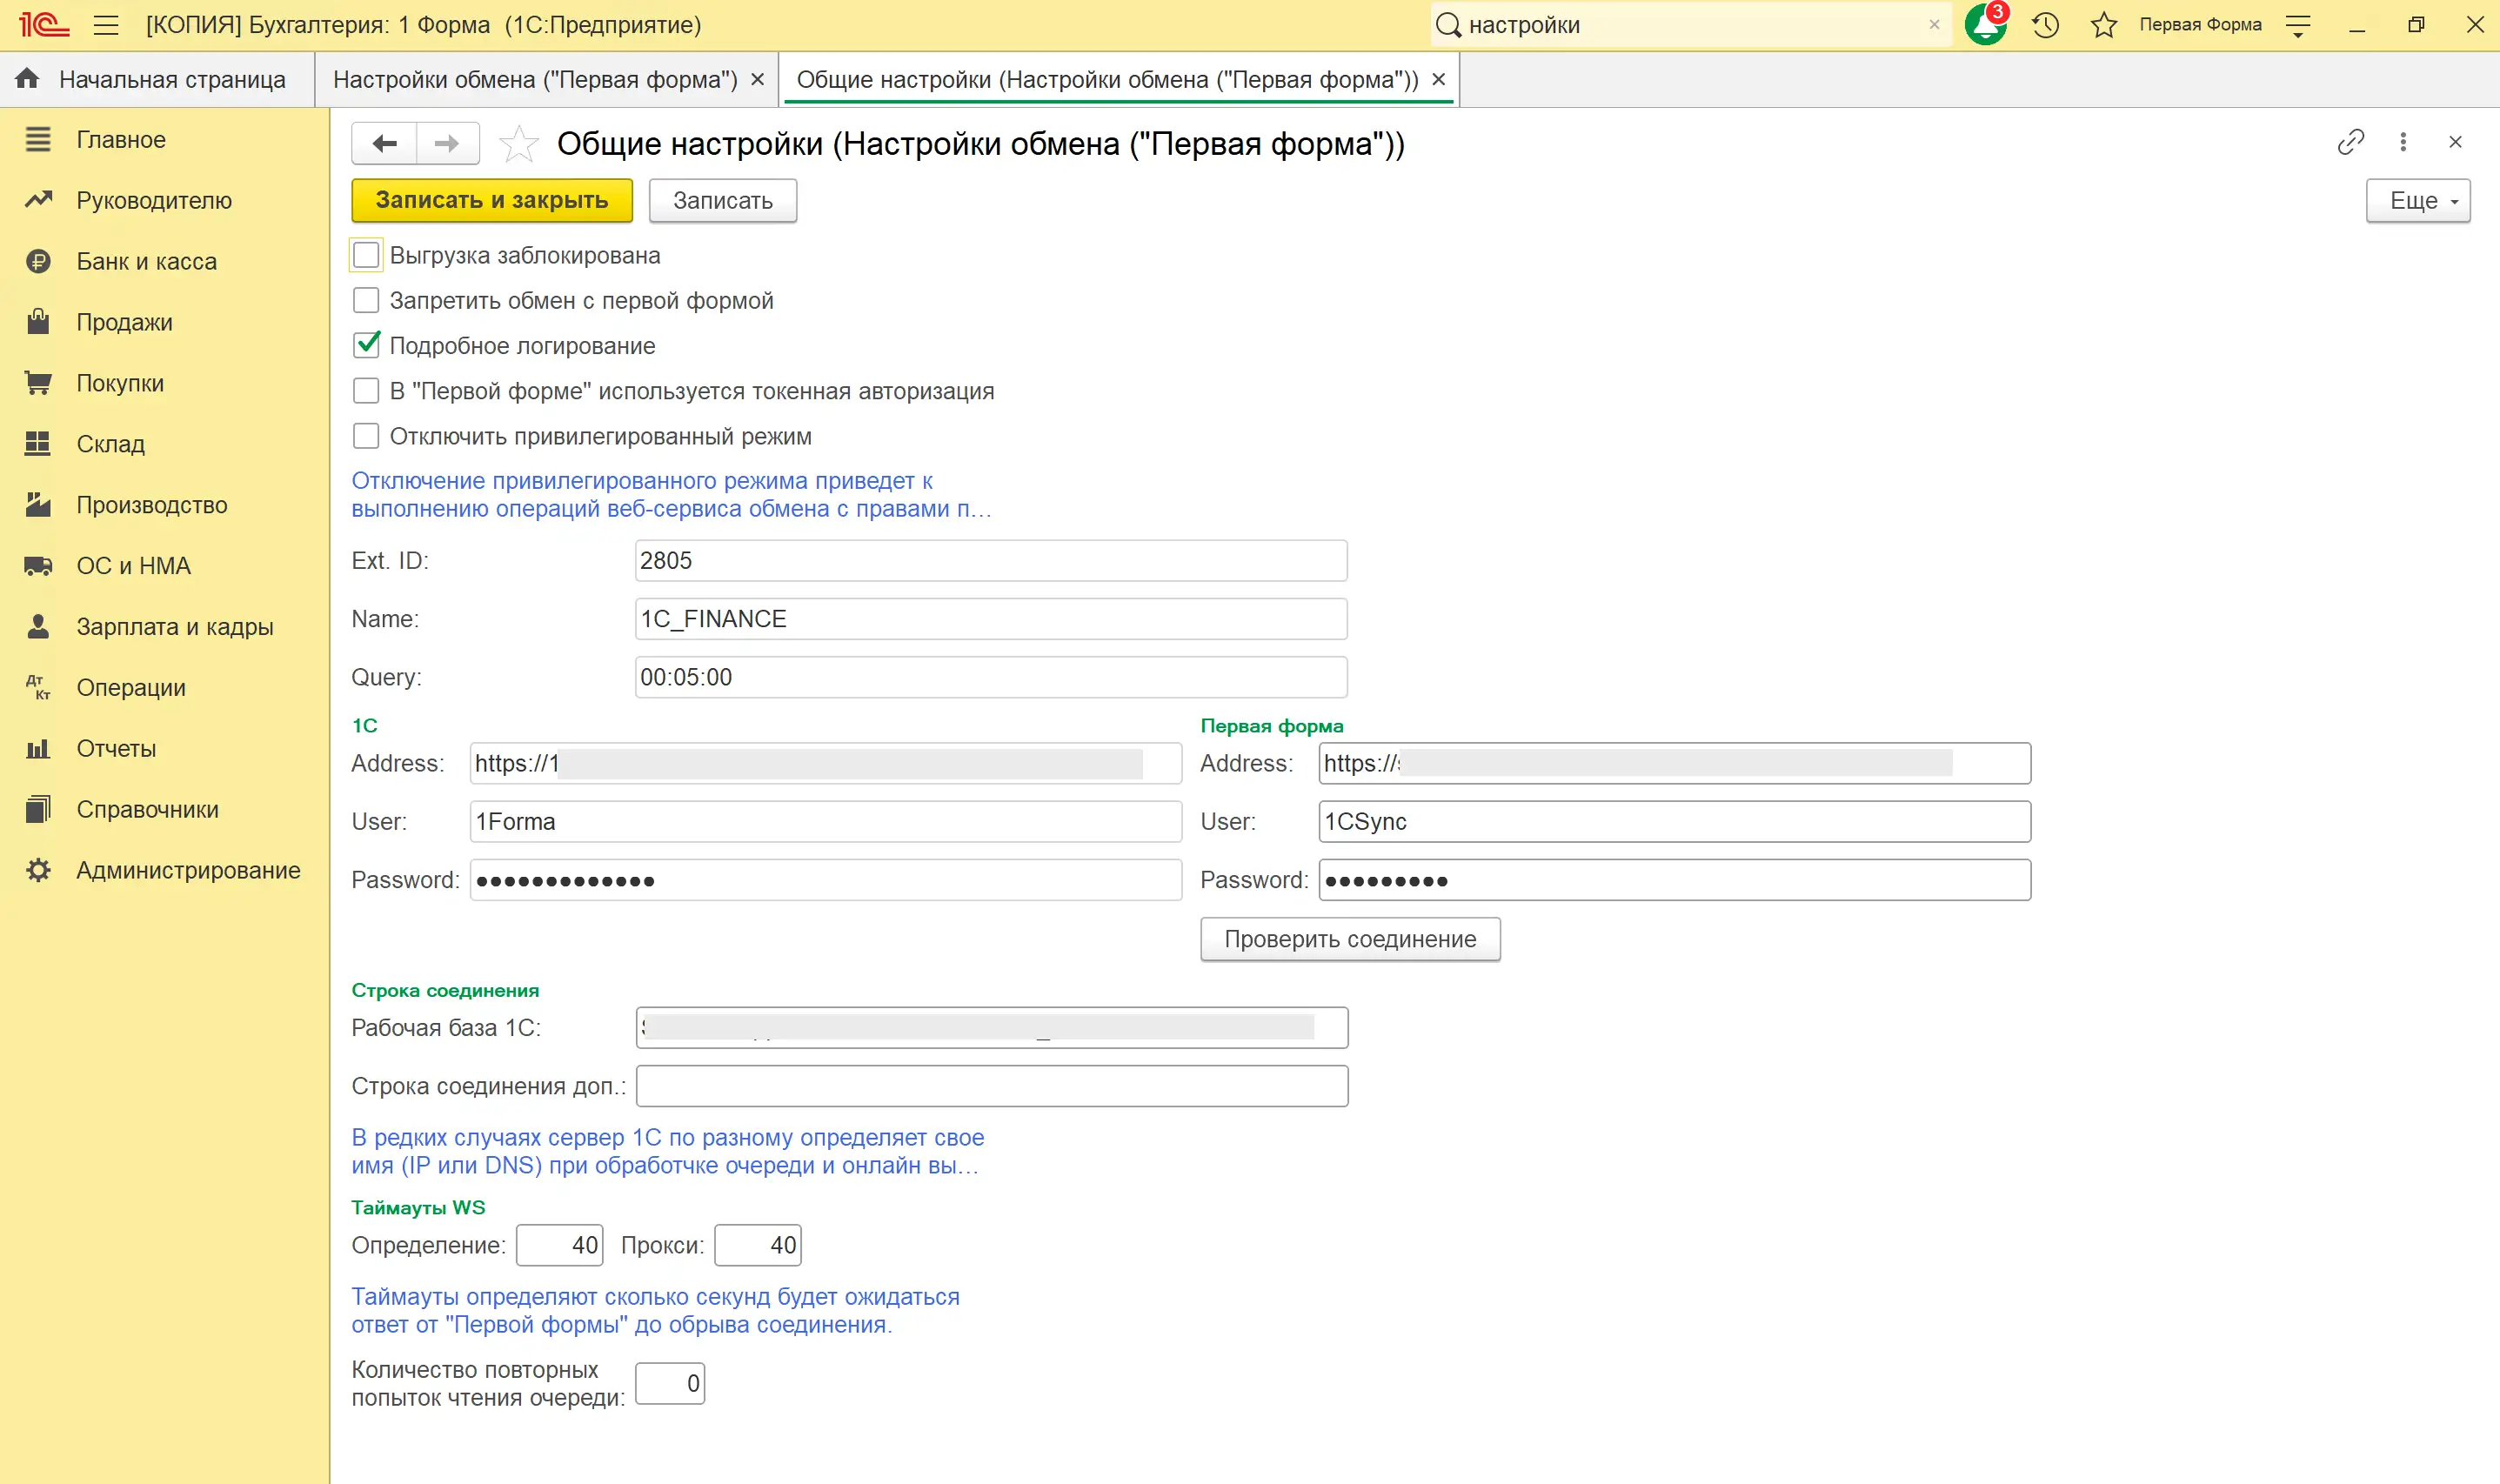Screen dimensions: 2500x1484
Task: Open favorites star in title bar
Action: tap(2104, 25)
